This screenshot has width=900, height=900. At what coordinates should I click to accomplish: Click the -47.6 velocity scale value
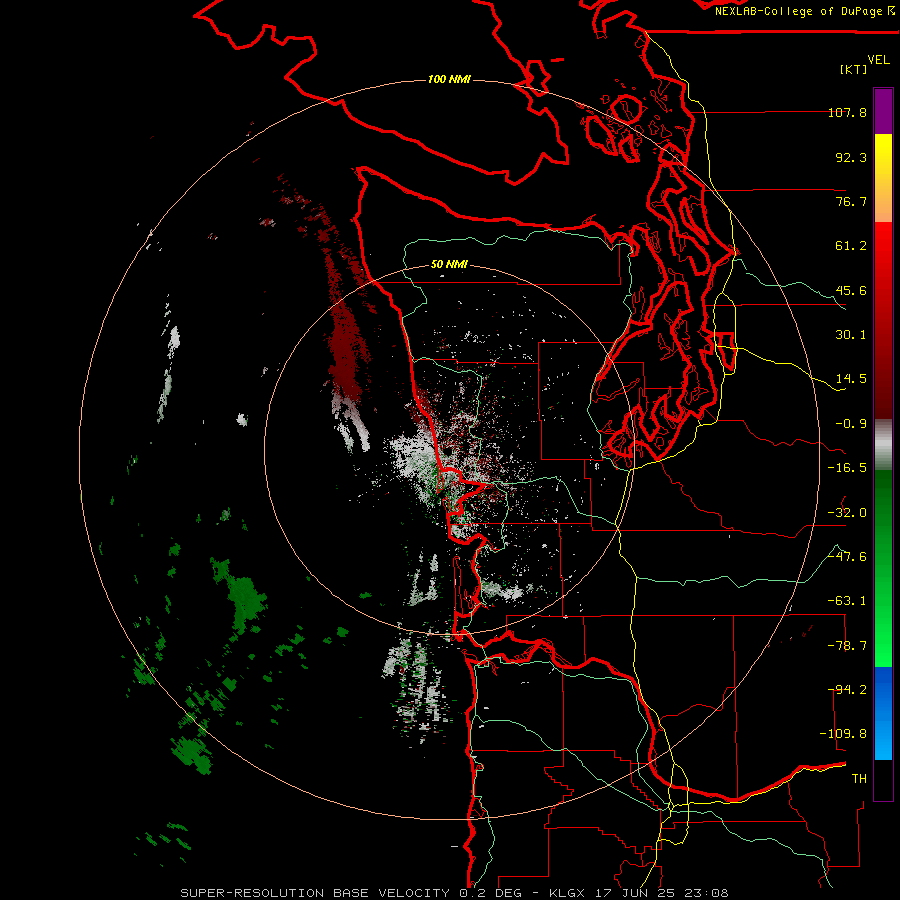(847, 557)
